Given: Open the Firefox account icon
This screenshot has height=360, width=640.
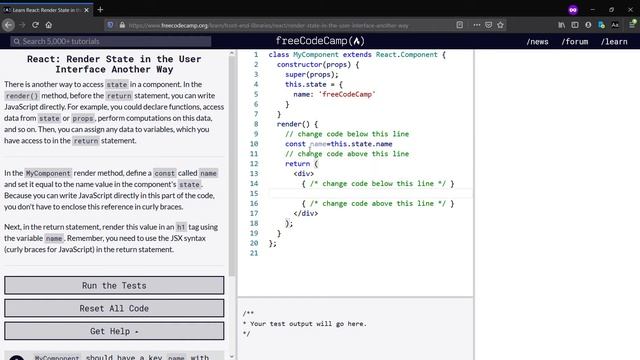Looking at the screenshot, I should 588,25.
